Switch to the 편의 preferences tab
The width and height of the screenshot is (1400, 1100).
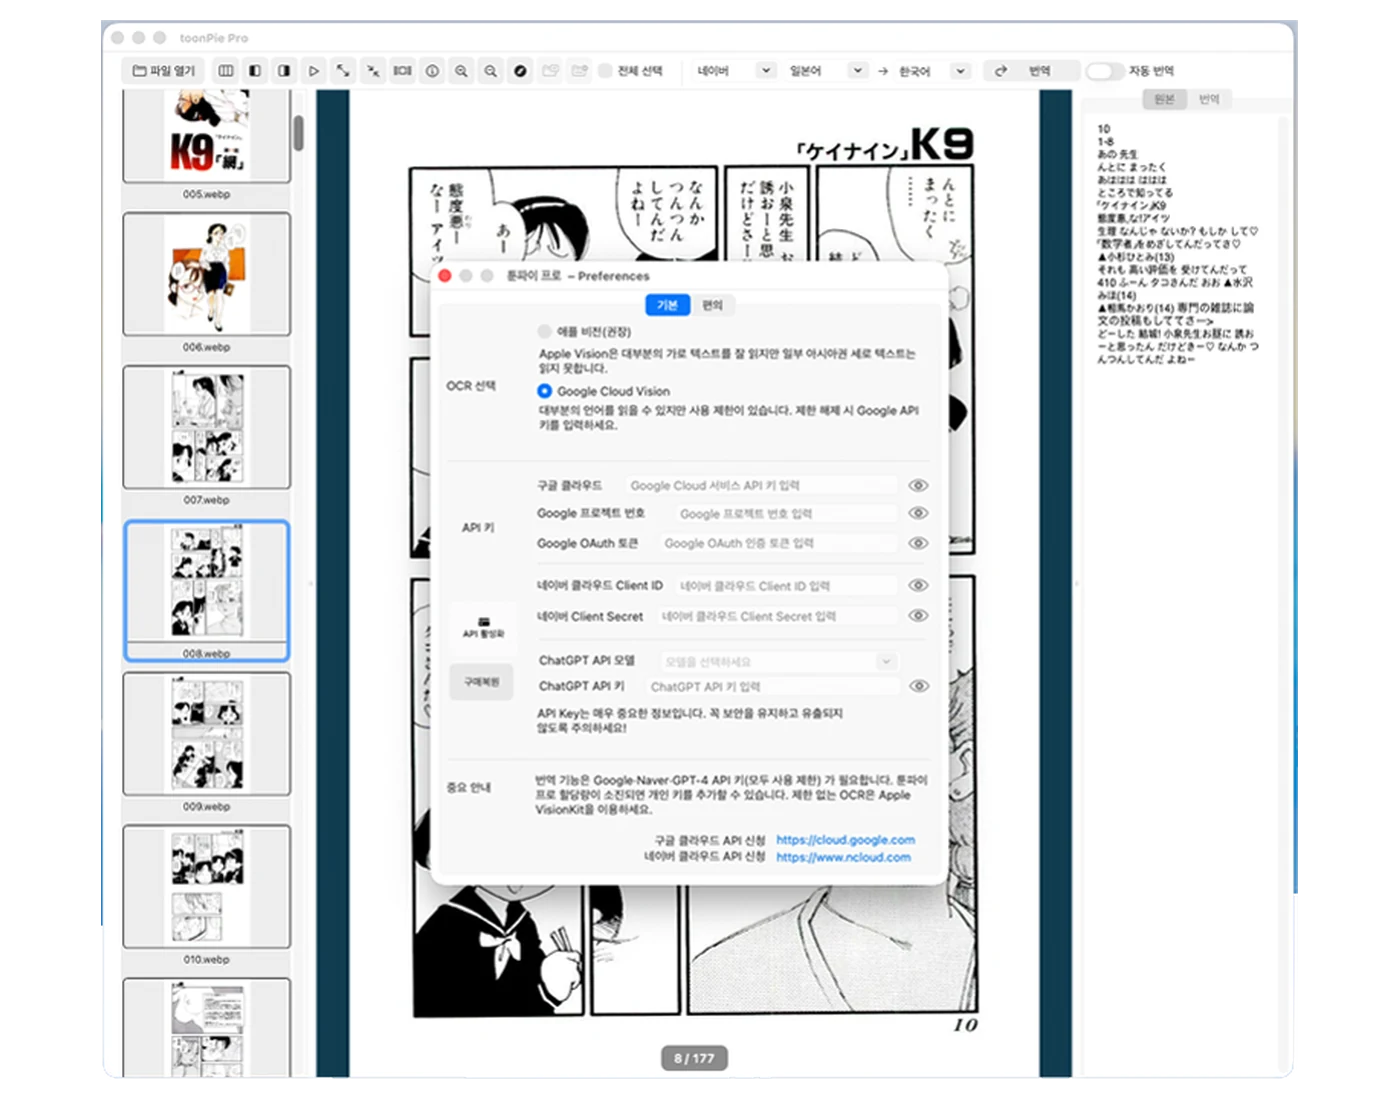tap(712, 305)
